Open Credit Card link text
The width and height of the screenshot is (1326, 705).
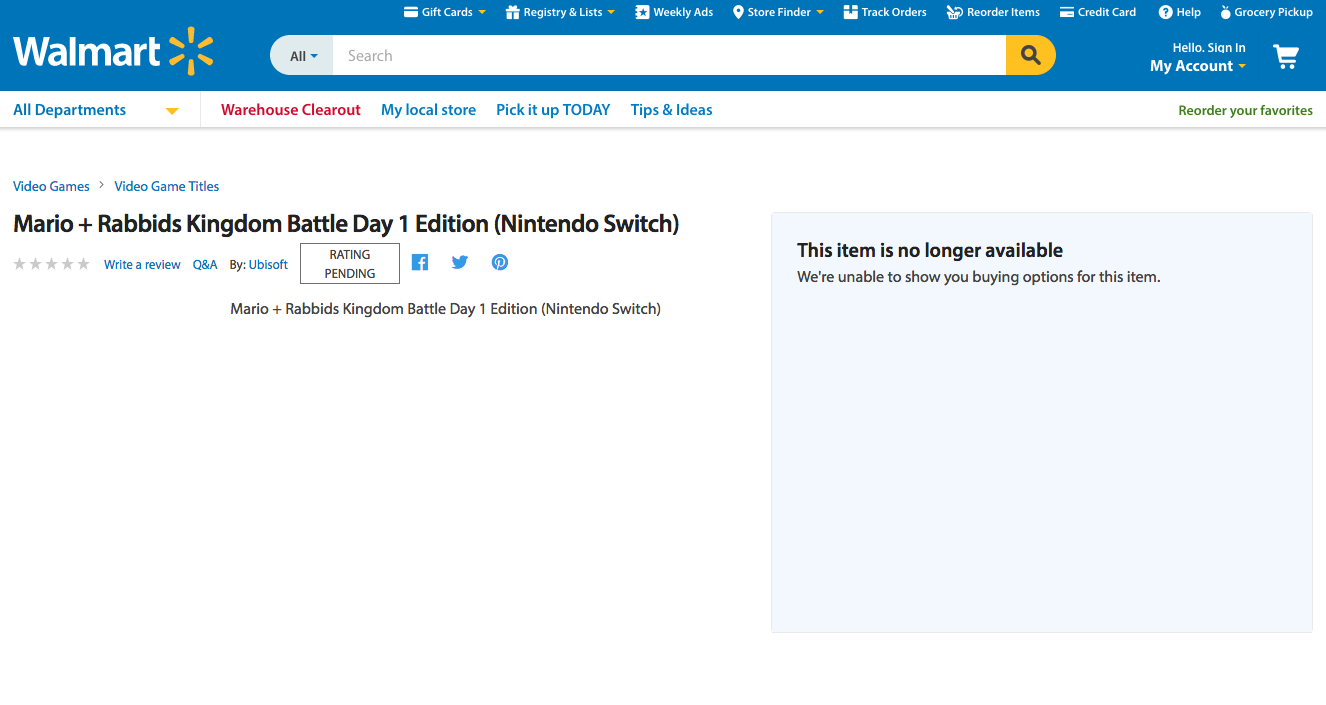(x=1107, y=12)
